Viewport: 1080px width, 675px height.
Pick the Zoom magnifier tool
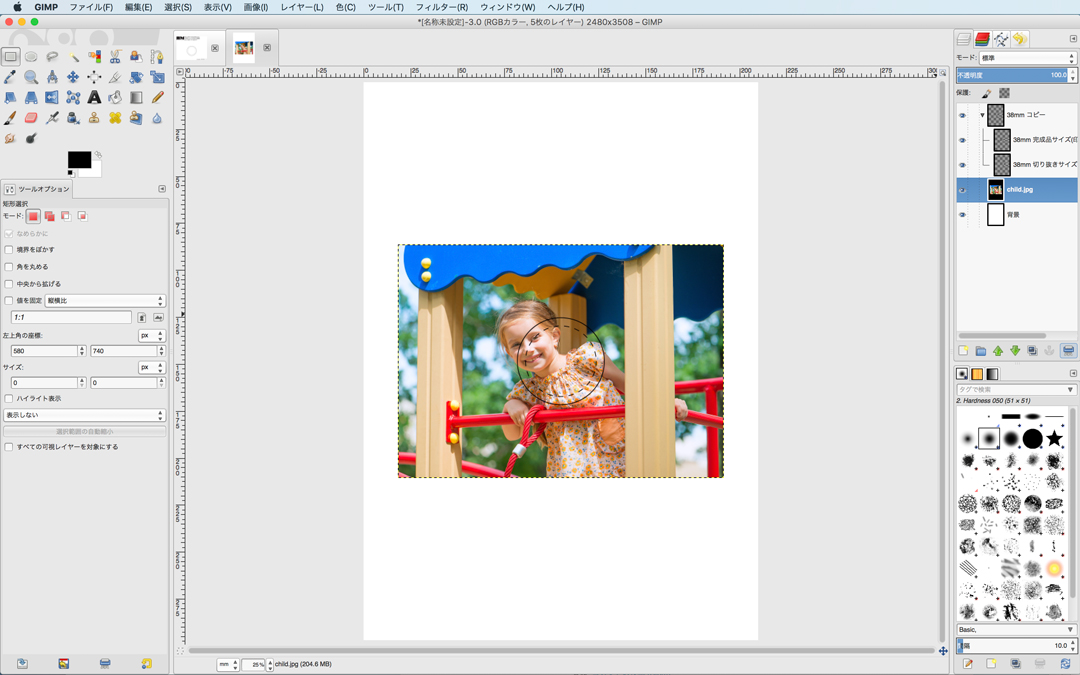coord(31,77)
